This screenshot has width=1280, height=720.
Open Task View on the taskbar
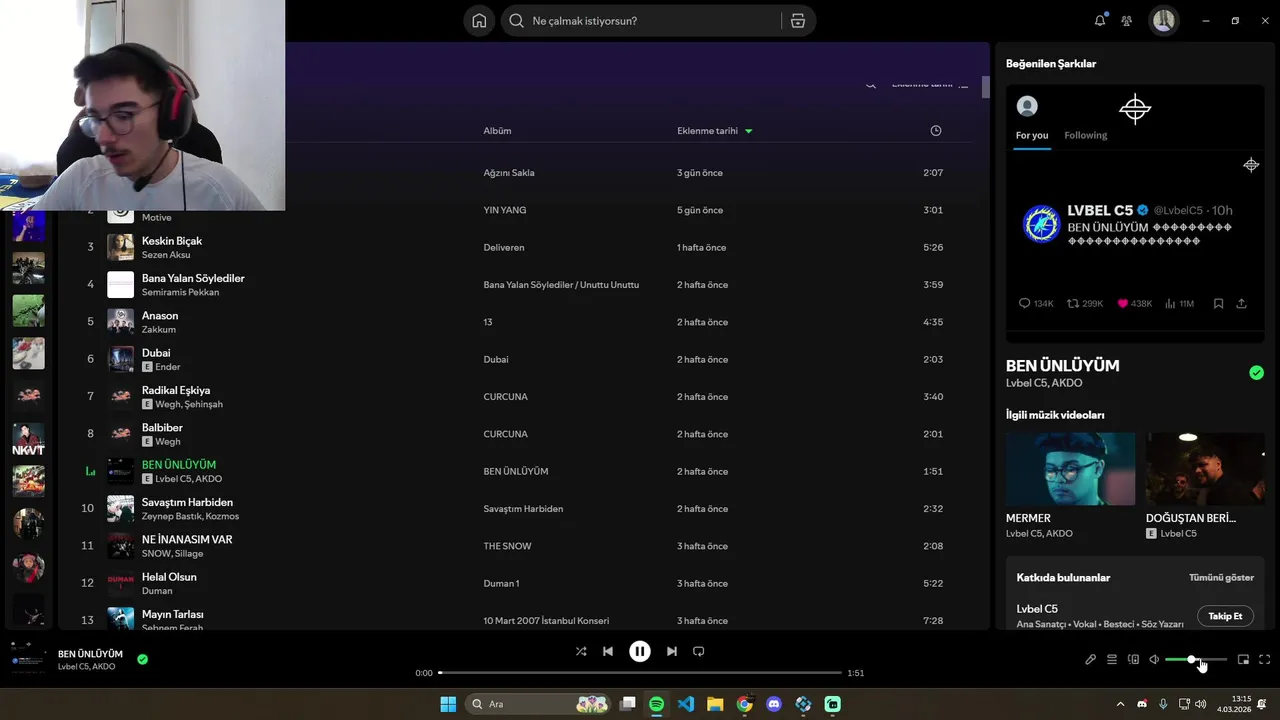[x=627, y=704]
